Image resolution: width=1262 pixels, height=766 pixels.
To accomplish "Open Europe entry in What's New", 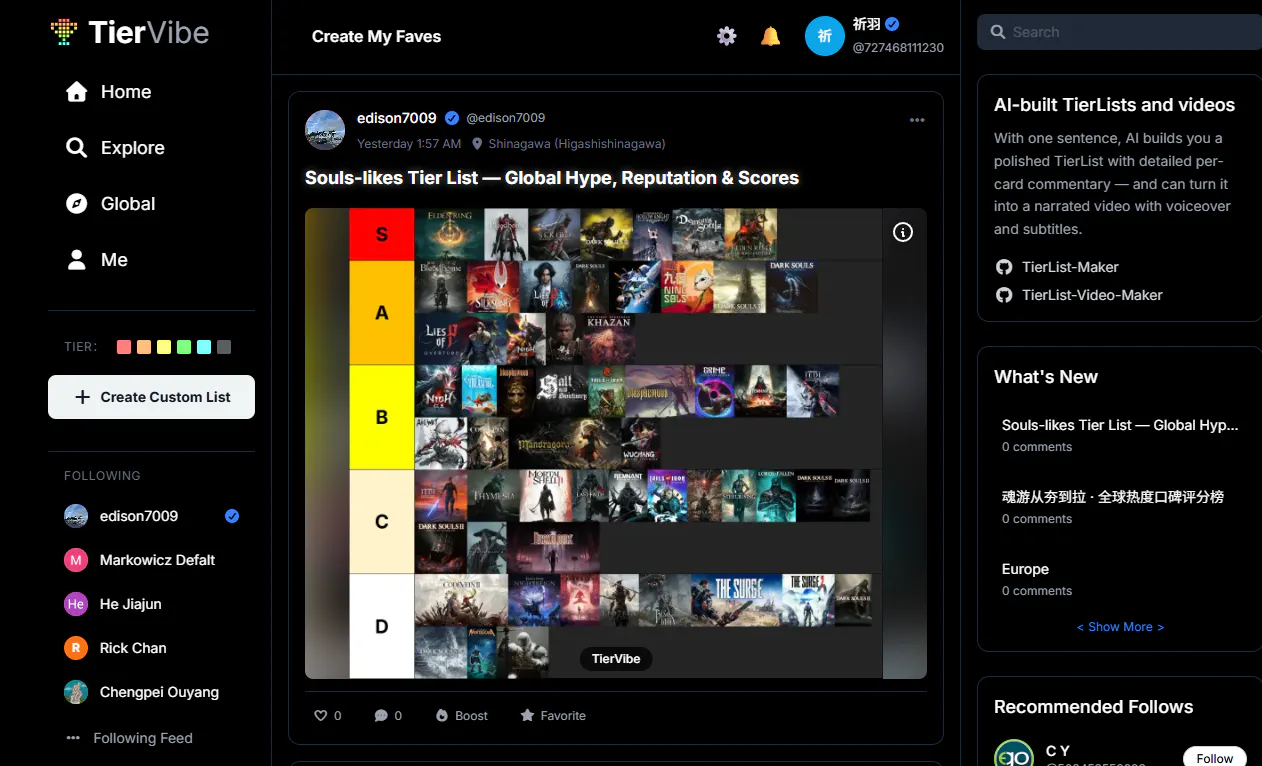I will point(1025,569).
